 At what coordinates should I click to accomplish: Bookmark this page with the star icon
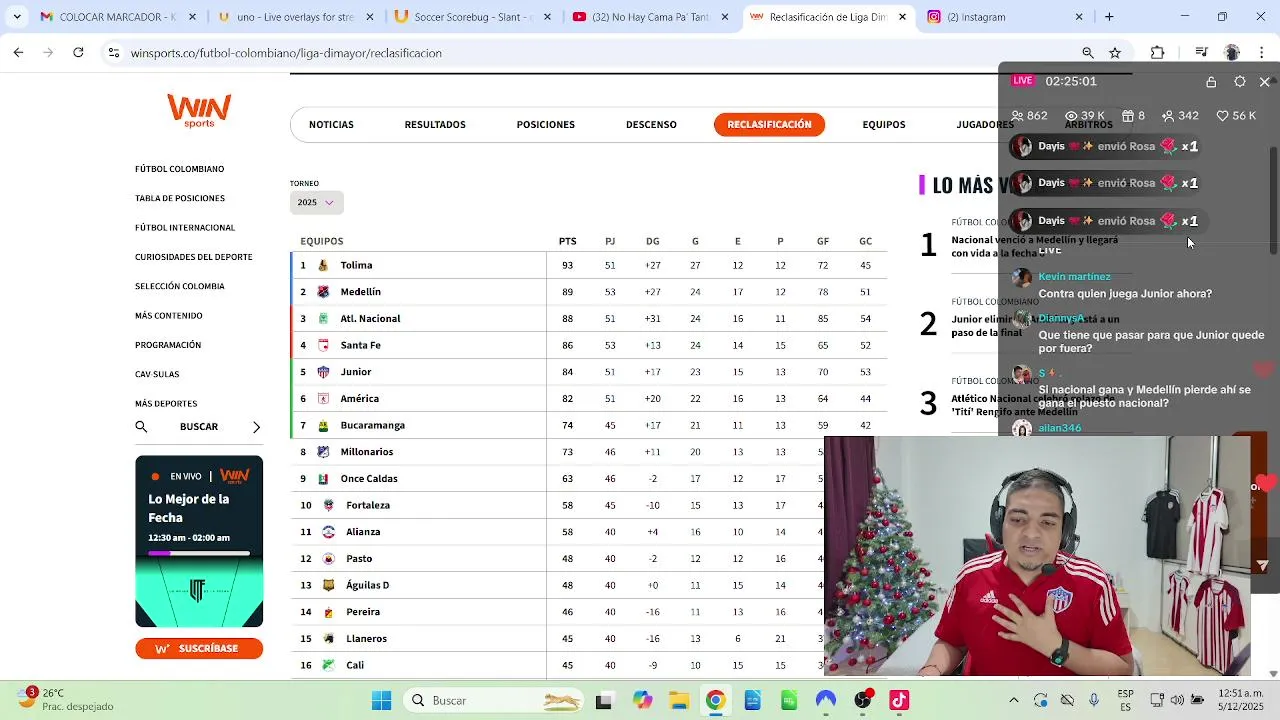[1115, 53]
